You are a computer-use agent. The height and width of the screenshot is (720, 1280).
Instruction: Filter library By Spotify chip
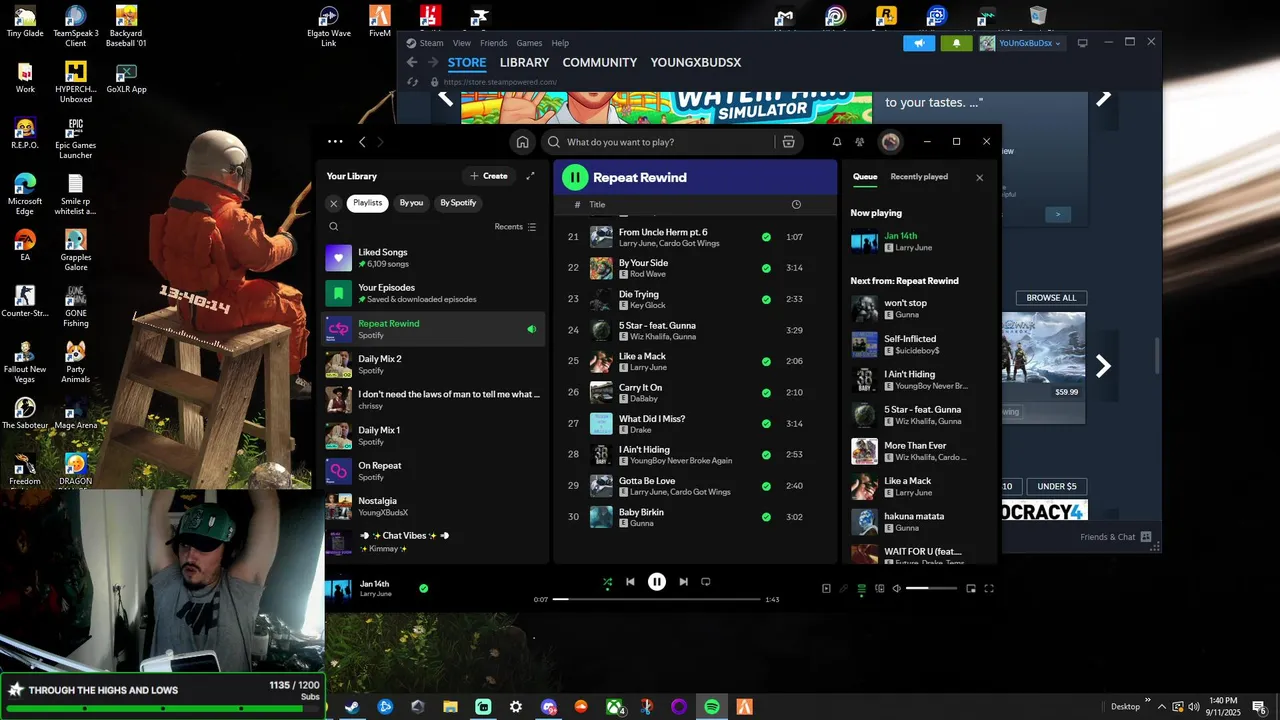458,203
